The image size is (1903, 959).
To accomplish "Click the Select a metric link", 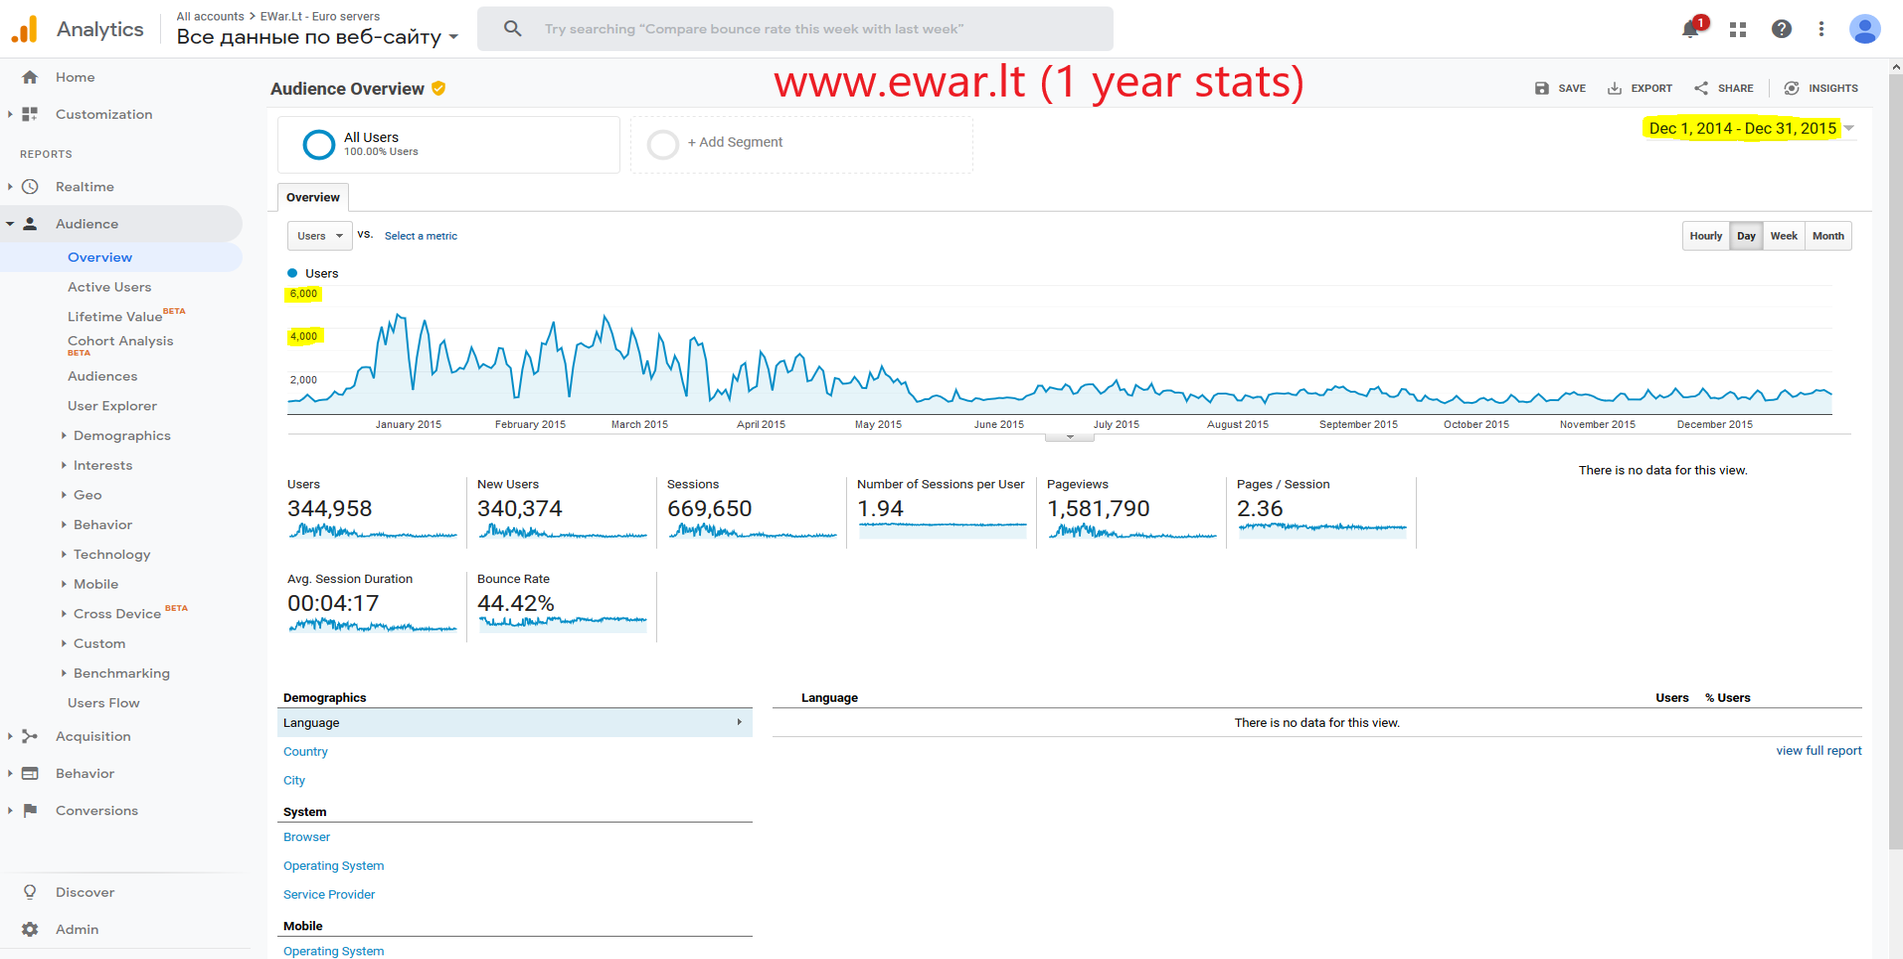I will coord(421,236).
